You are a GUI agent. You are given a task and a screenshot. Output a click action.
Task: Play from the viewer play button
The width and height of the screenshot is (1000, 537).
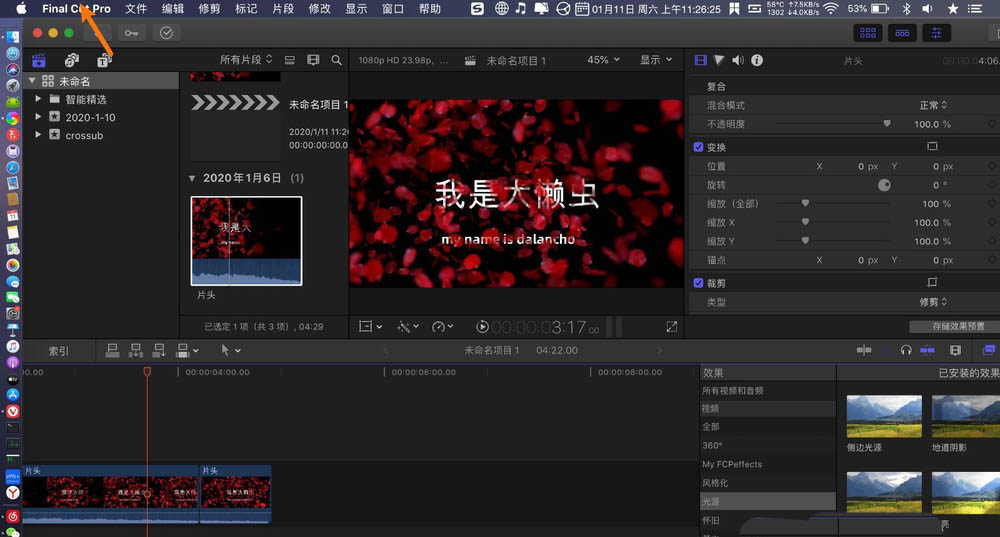[482, 327]
